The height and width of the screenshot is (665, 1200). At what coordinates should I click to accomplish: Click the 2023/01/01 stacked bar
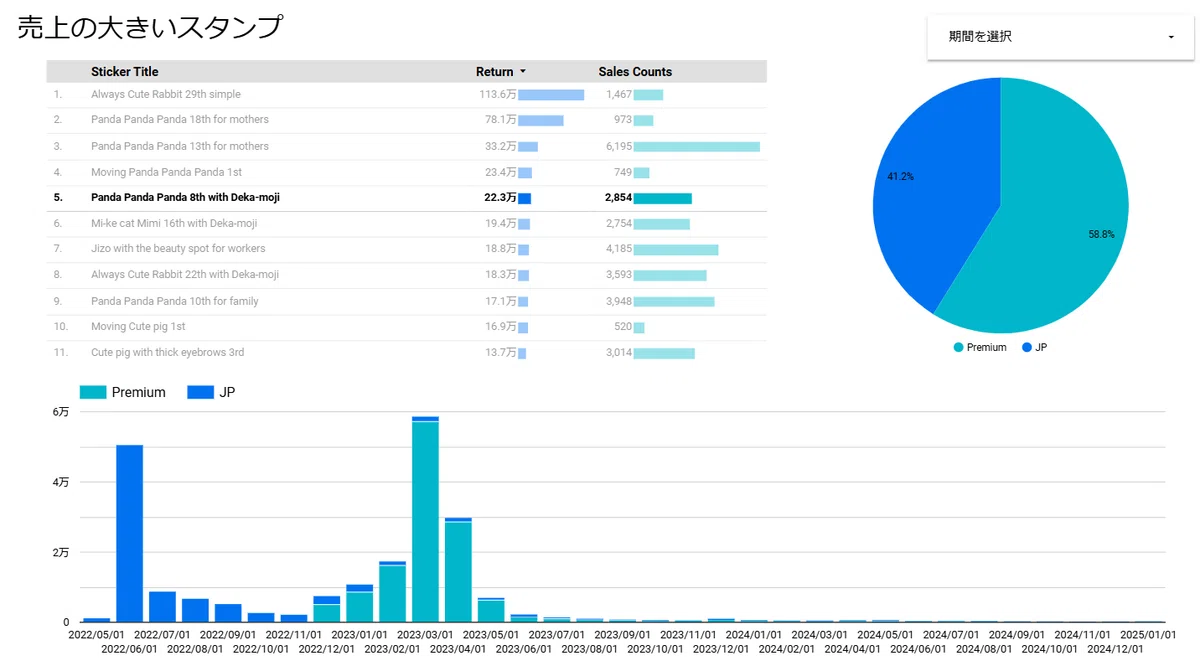coord(359,603)
